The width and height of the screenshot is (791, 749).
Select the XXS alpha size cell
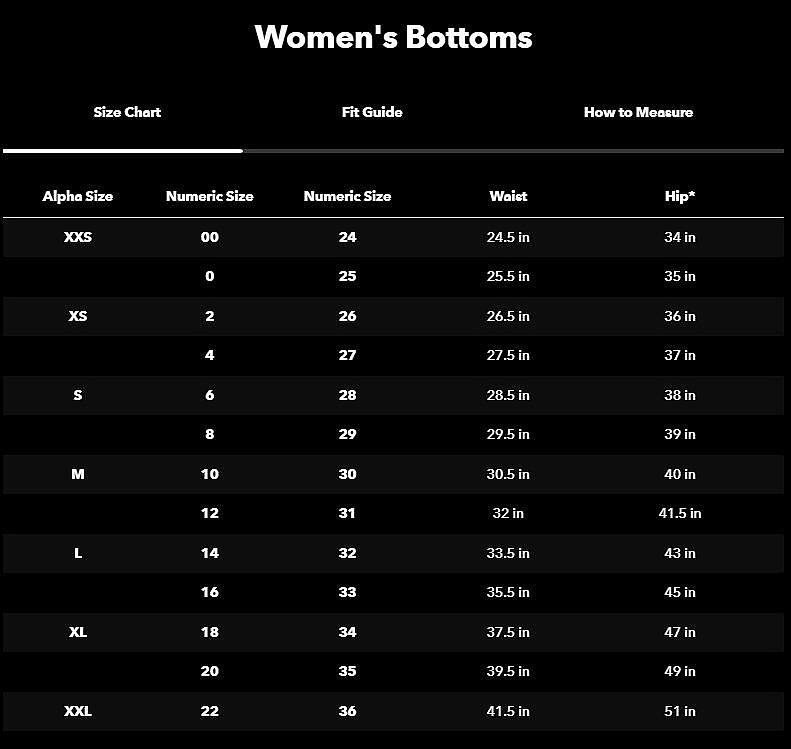tap(78, 237)
